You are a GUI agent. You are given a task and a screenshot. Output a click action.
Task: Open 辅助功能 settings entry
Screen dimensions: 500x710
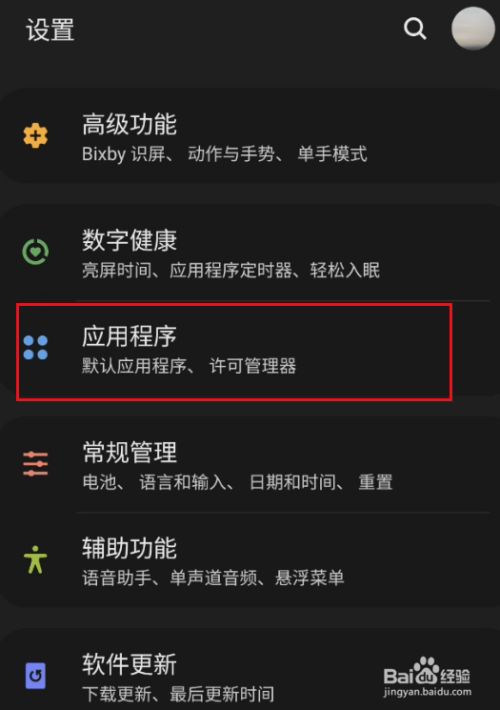(250, 561)
